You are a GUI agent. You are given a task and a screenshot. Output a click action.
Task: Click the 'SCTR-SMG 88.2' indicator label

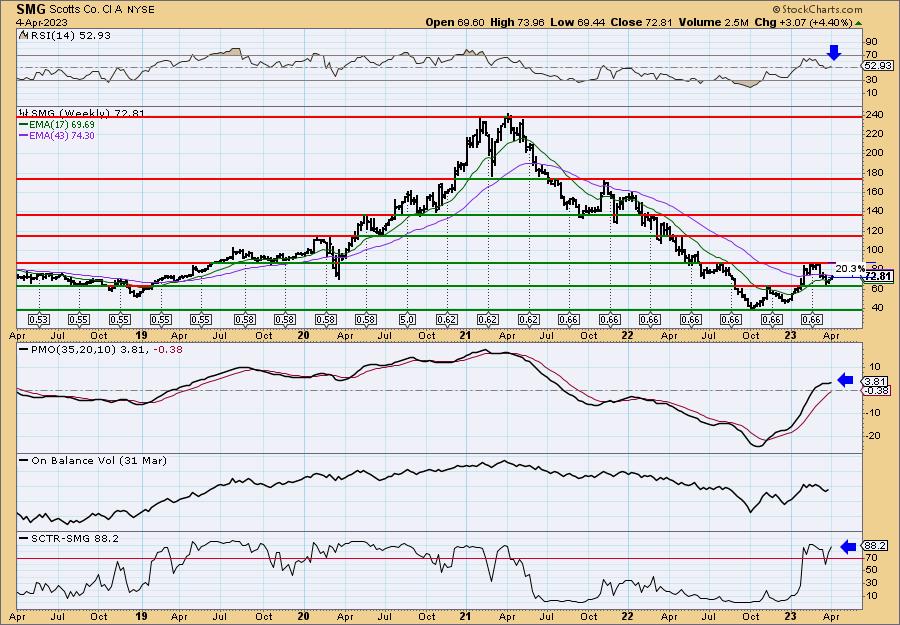click(x=74, y=538)
